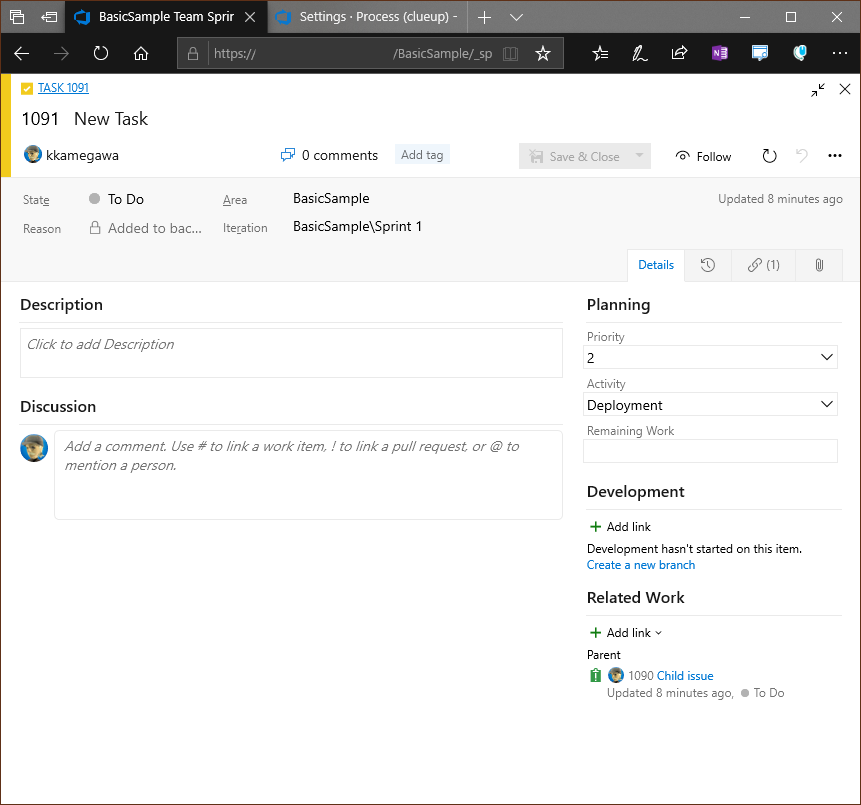Viewport: 861px width, 805px height.
Task: Click the set tabs aside icon
Action: pyautogui.click(x=49, y=17)
